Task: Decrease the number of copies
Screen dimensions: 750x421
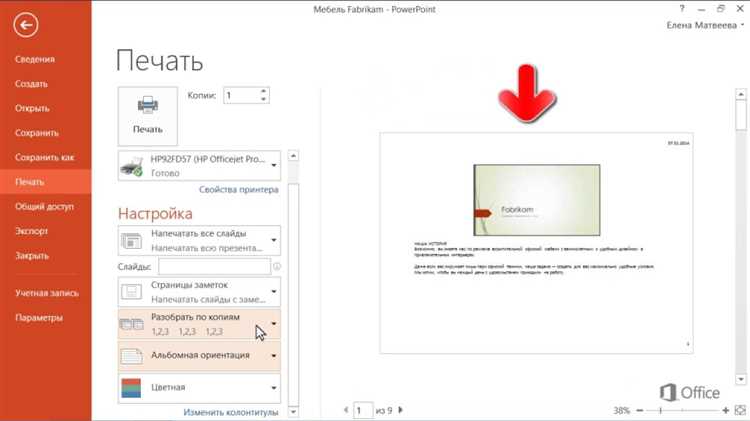Action: (x=264, y=100)
